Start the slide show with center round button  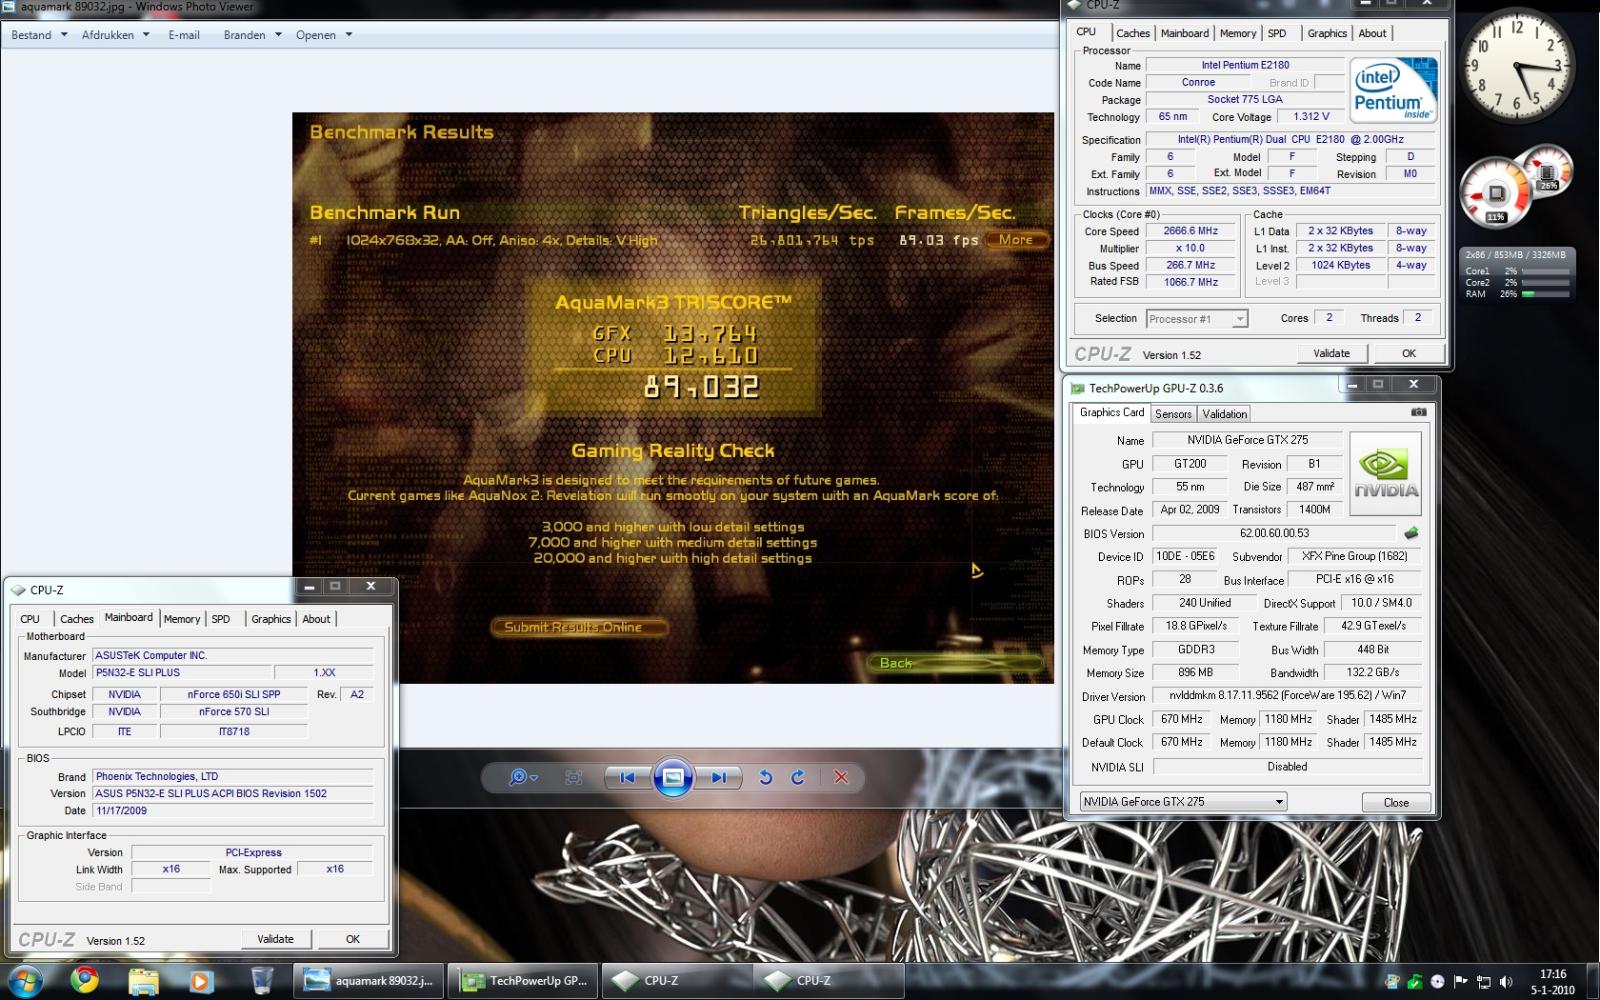[673, 777]
